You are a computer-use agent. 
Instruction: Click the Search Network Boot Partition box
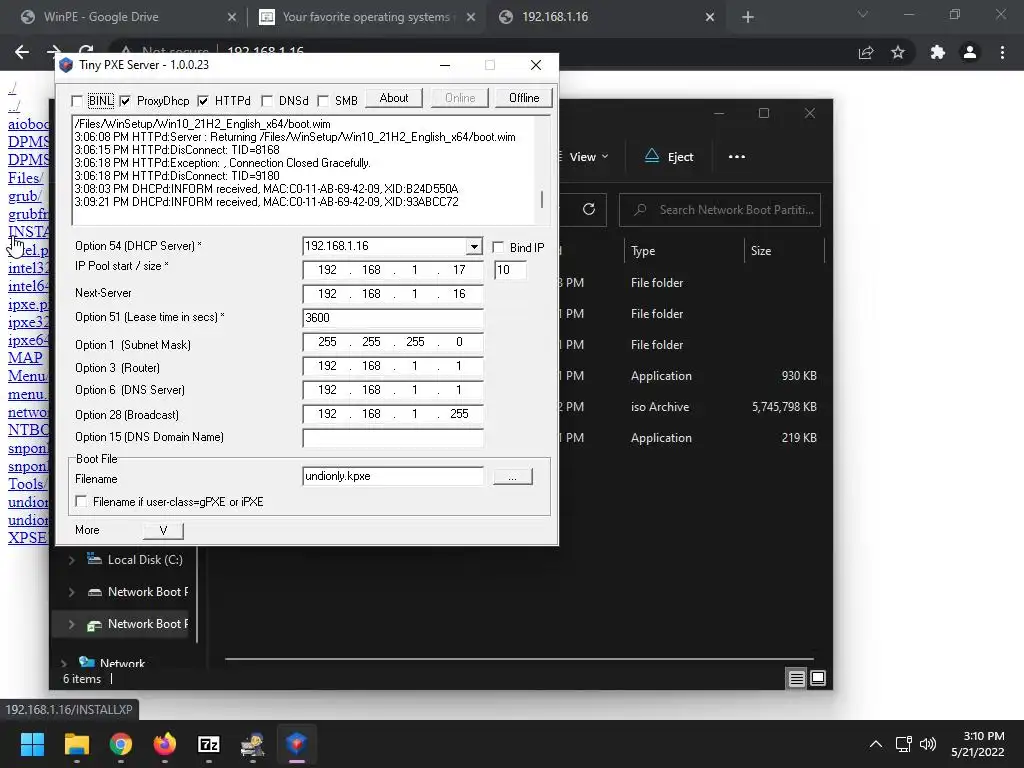tap(720, 210)
